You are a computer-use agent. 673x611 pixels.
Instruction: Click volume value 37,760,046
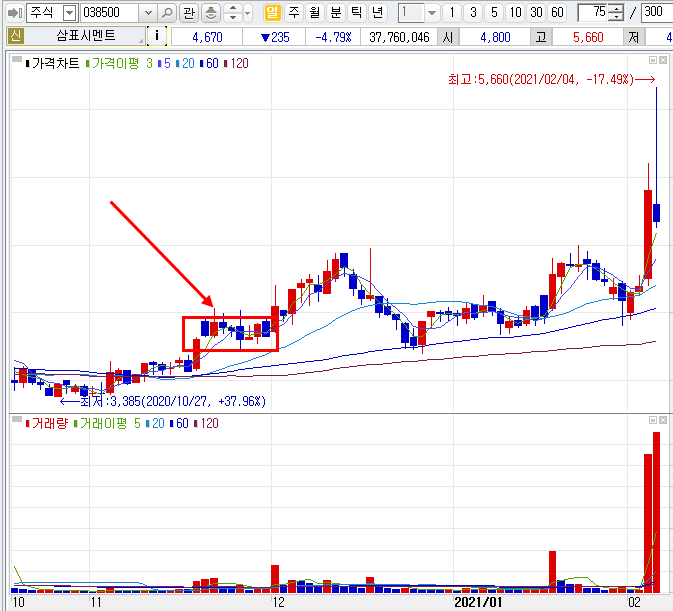point(399,37)
